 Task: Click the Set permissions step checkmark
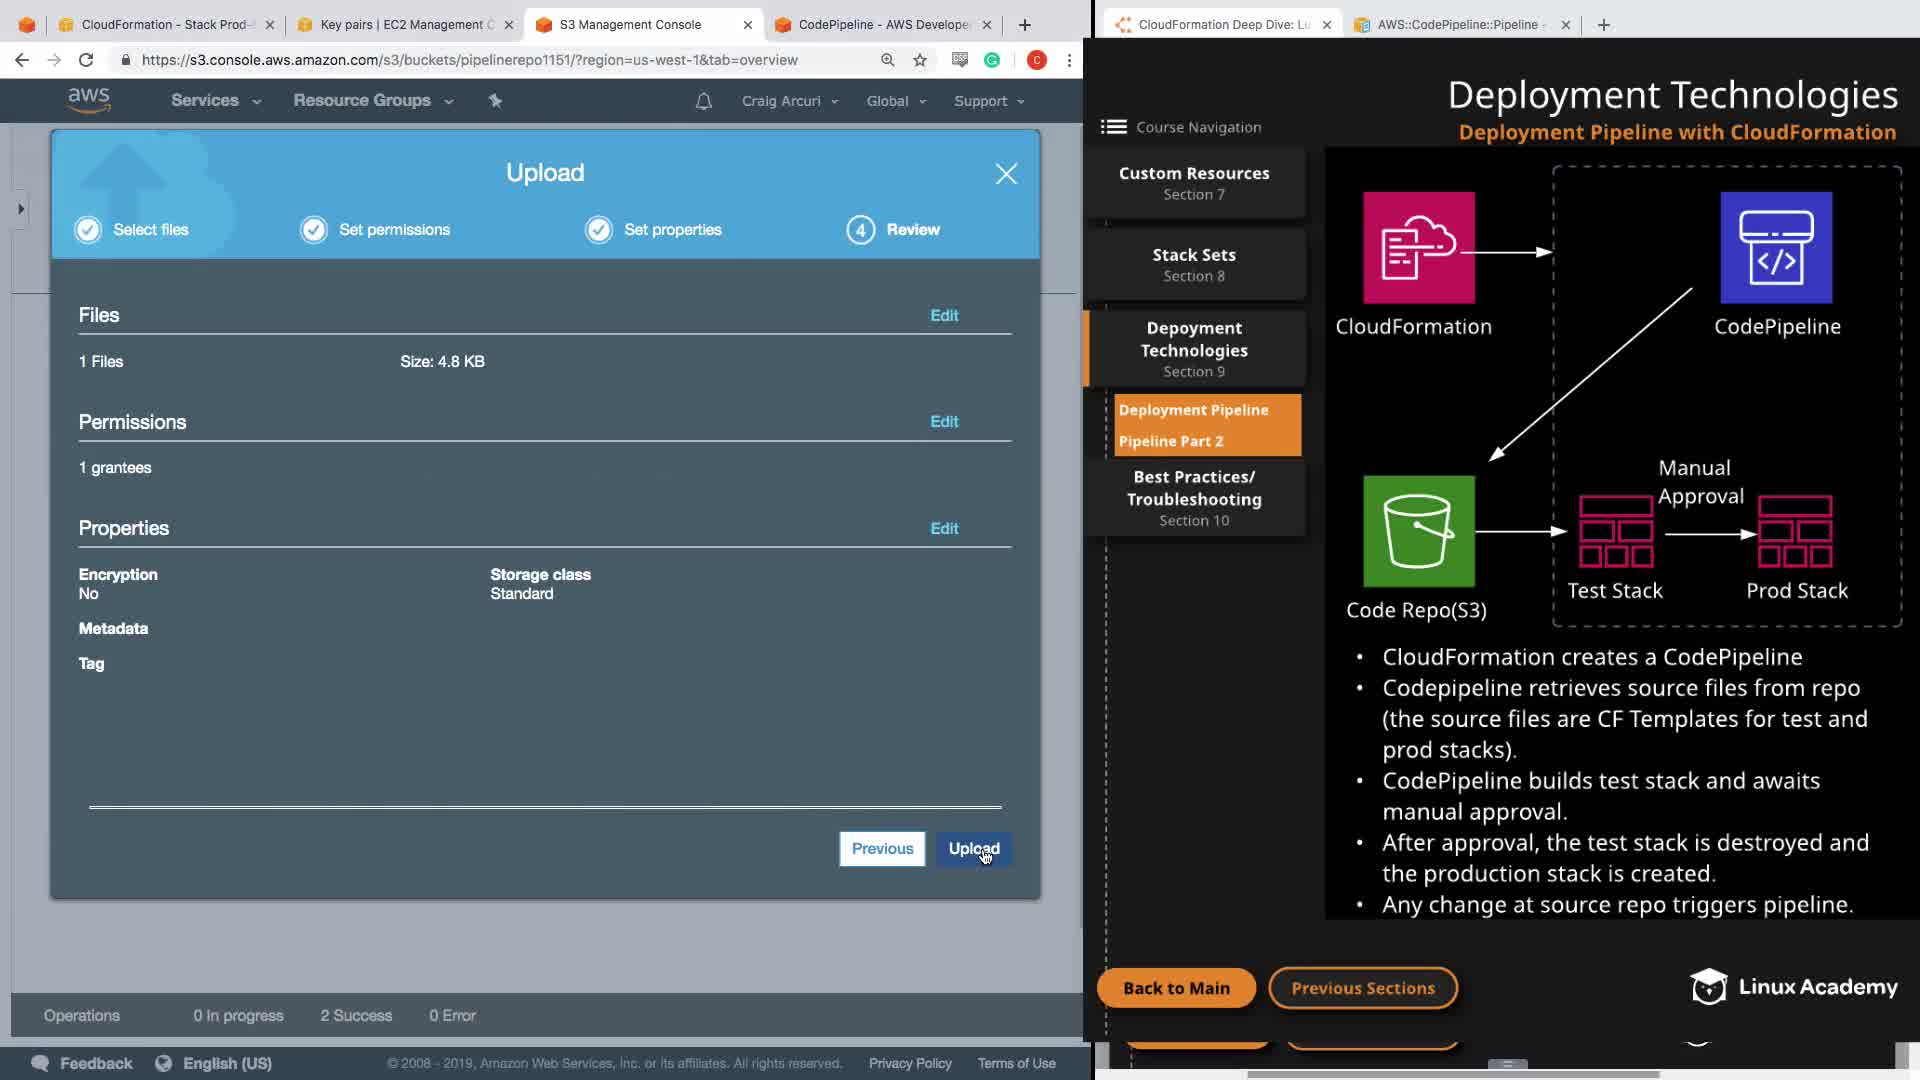click(314, 230)
